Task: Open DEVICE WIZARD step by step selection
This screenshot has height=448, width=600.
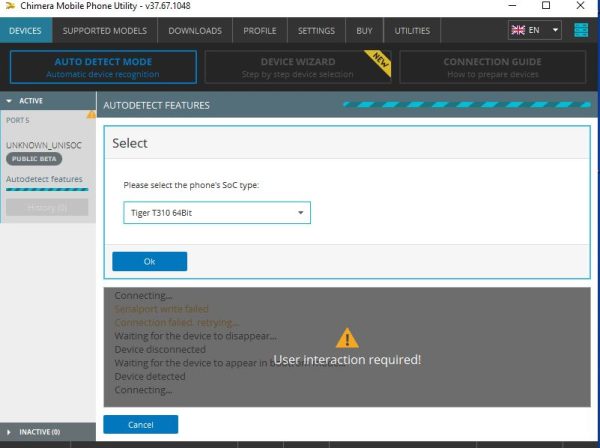Action: 298,67
